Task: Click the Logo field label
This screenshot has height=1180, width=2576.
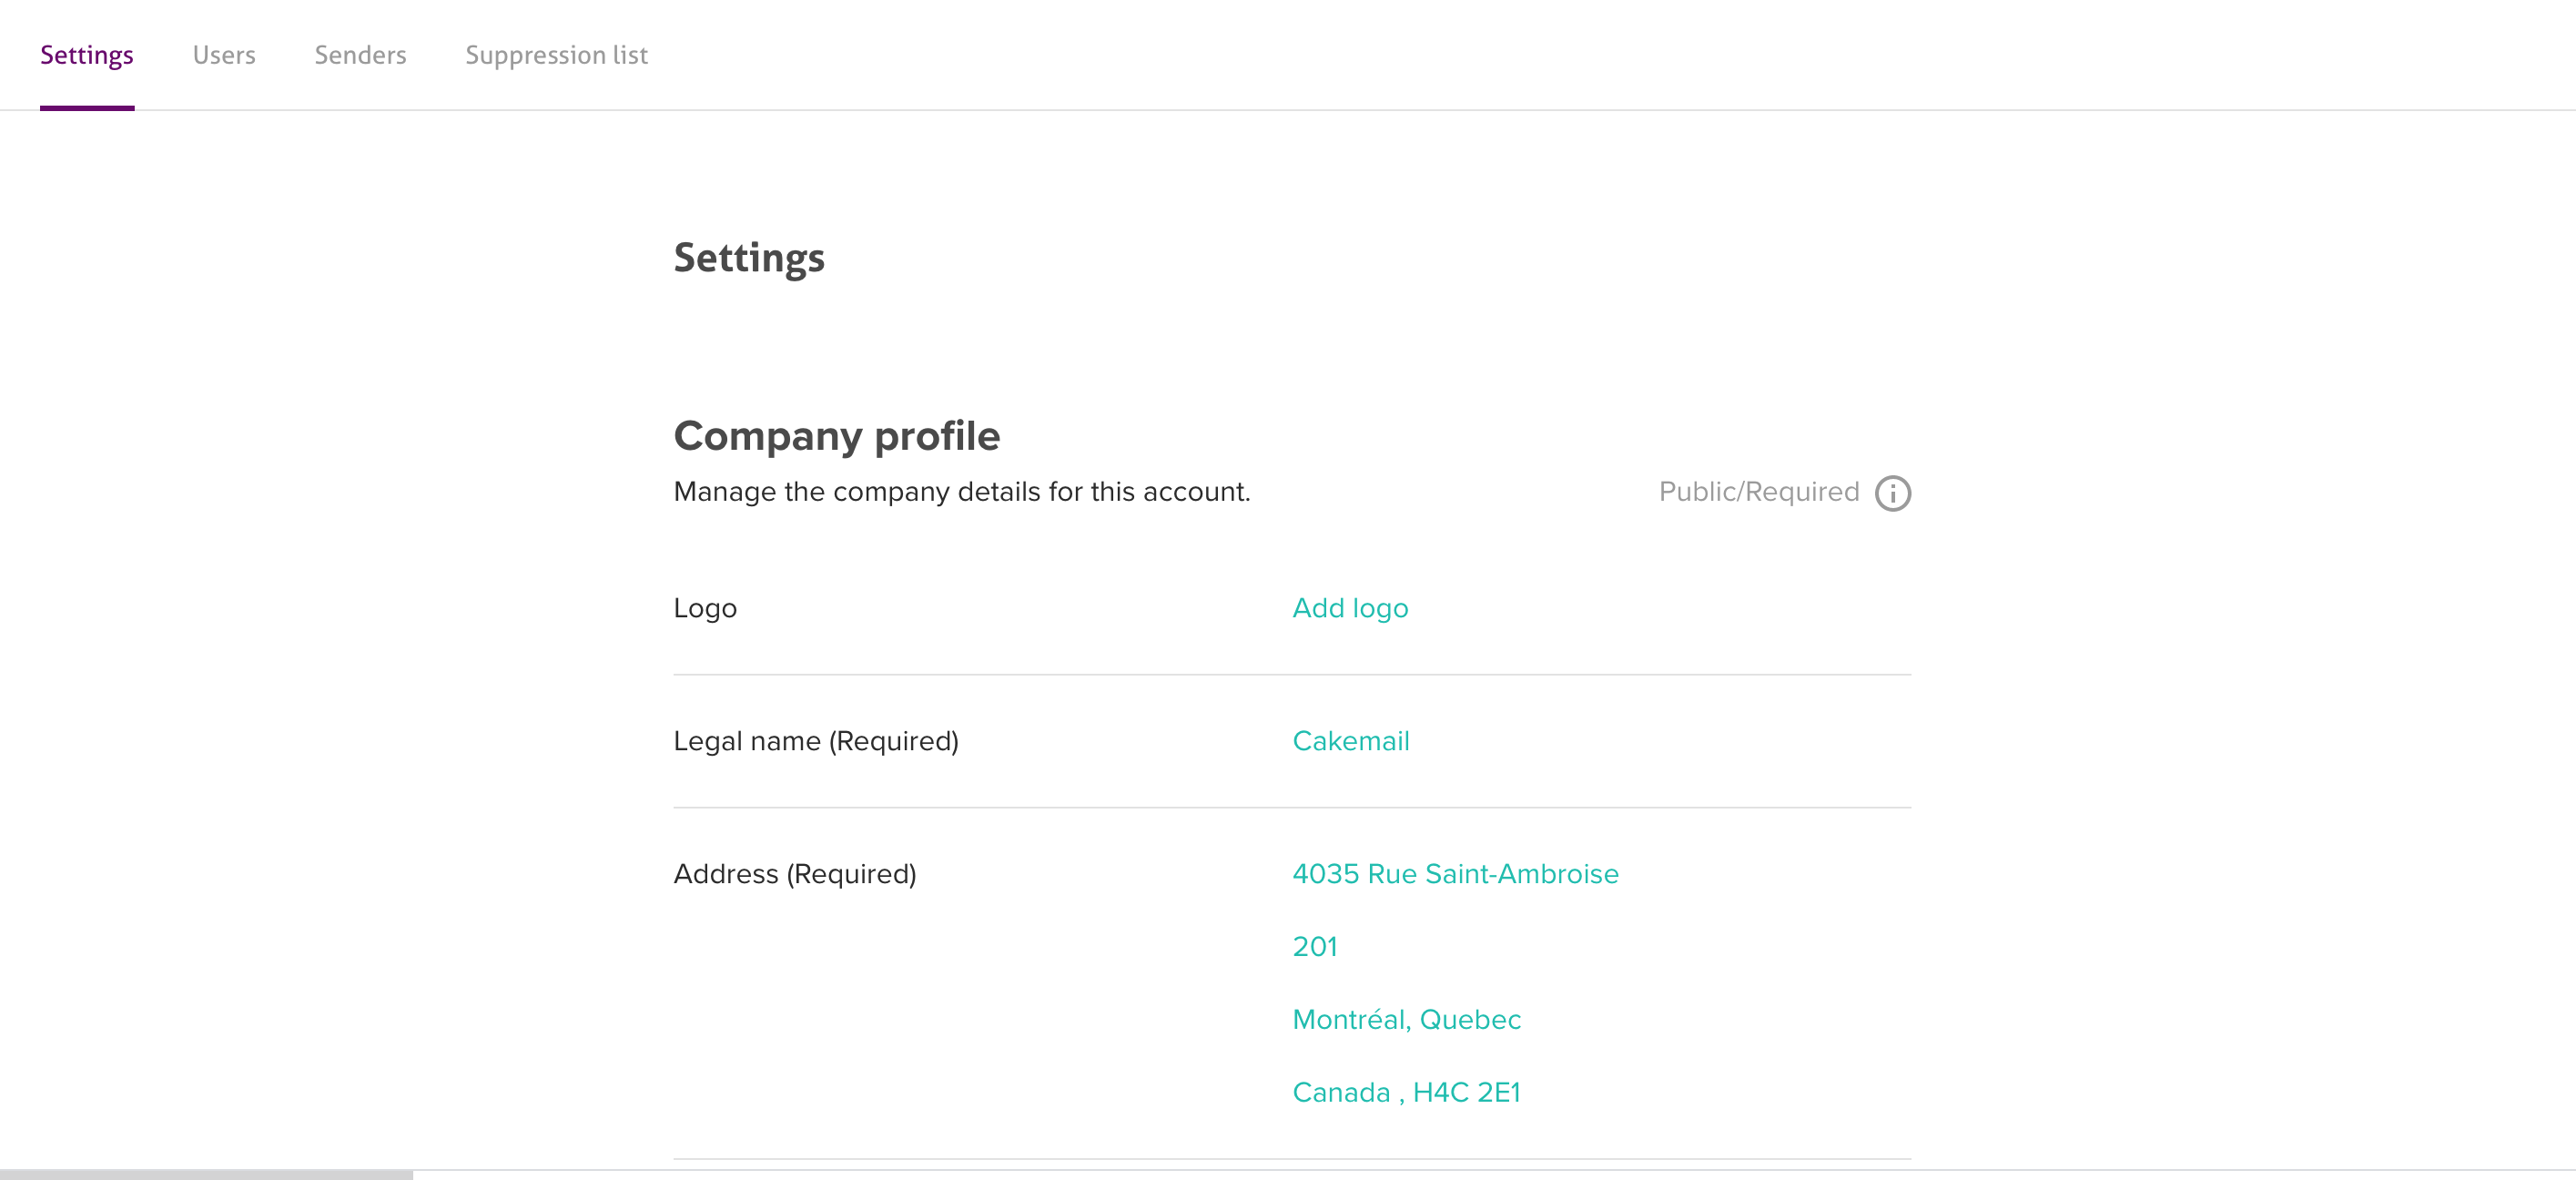Action: [x=704, y=608]
